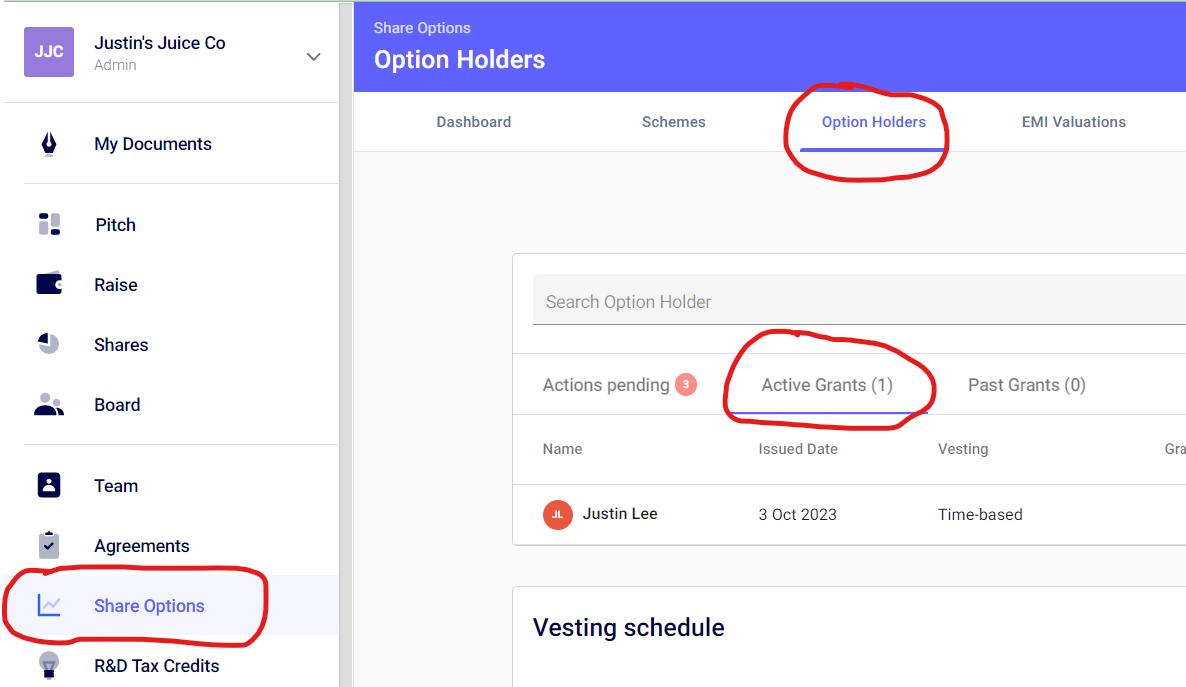The width and height of the screenshot is (1186, 687).
Task: Click the Share Options chart icon
Action: tap(49, 605)
